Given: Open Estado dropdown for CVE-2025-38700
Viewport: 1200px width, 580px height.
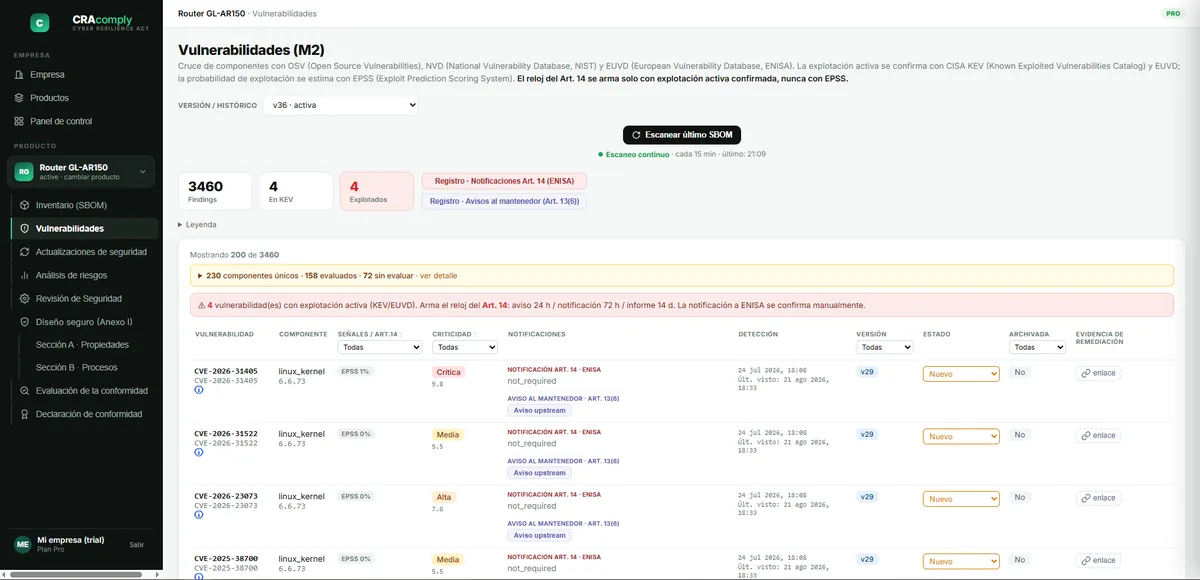Looking at the screenshot, I should click(961, 561).
